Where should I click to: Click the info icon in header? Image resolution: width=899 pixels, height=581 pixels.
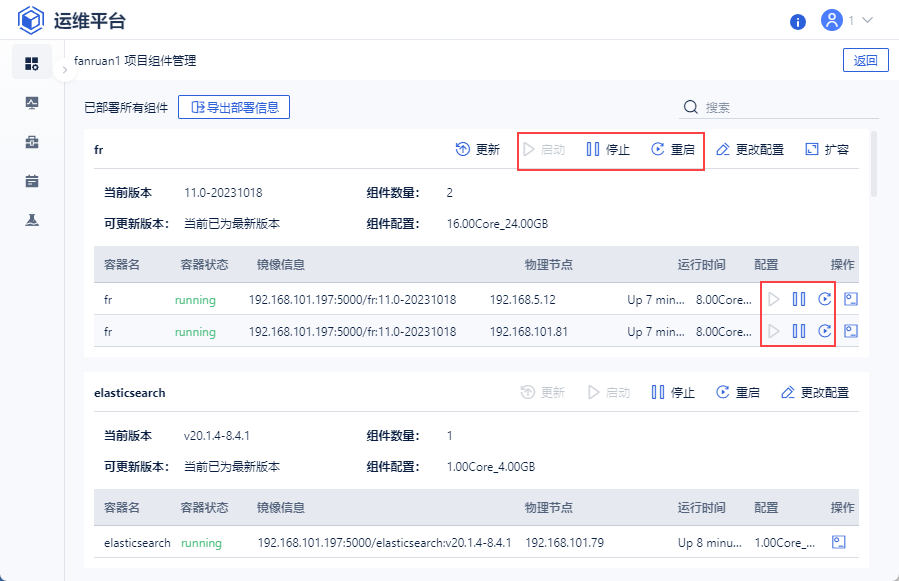[x=798, y=21]
